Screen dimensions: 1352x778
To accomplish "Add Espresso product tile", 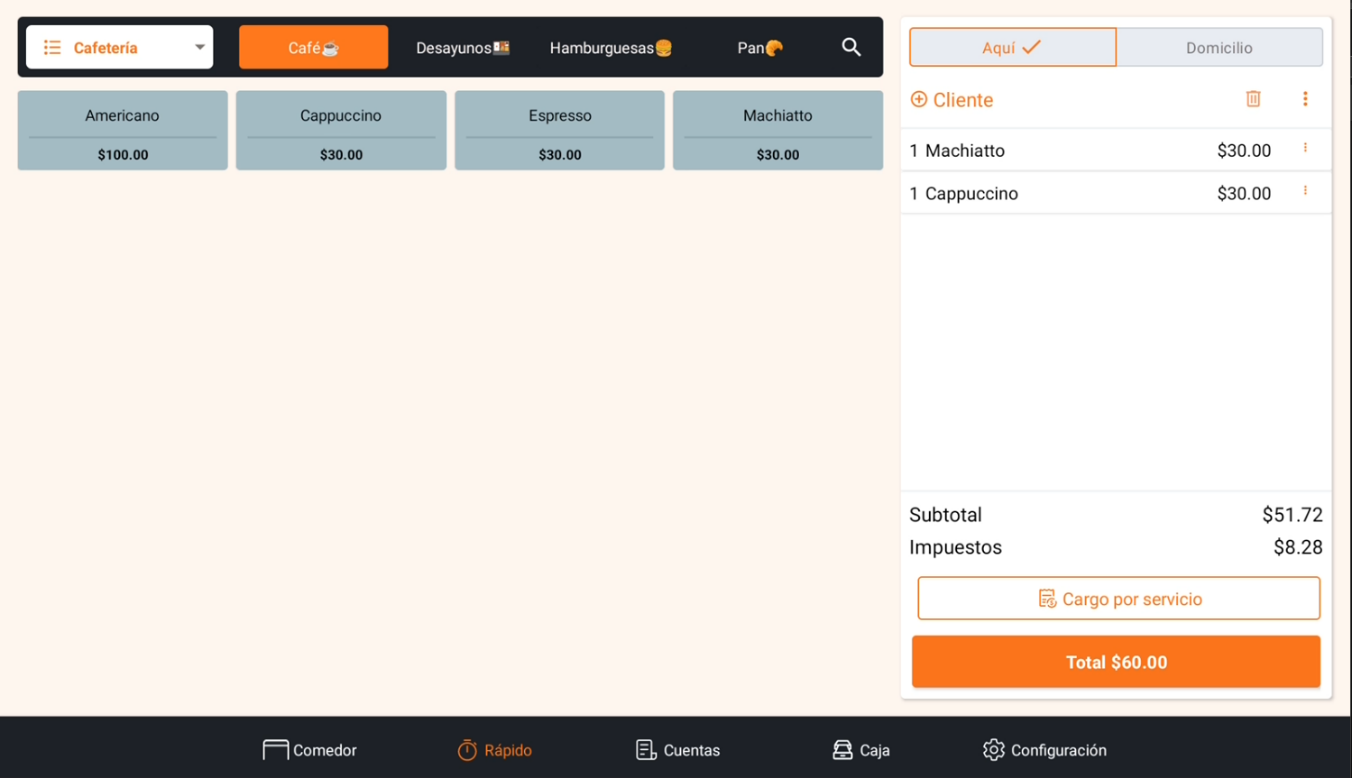I will 560,131.
